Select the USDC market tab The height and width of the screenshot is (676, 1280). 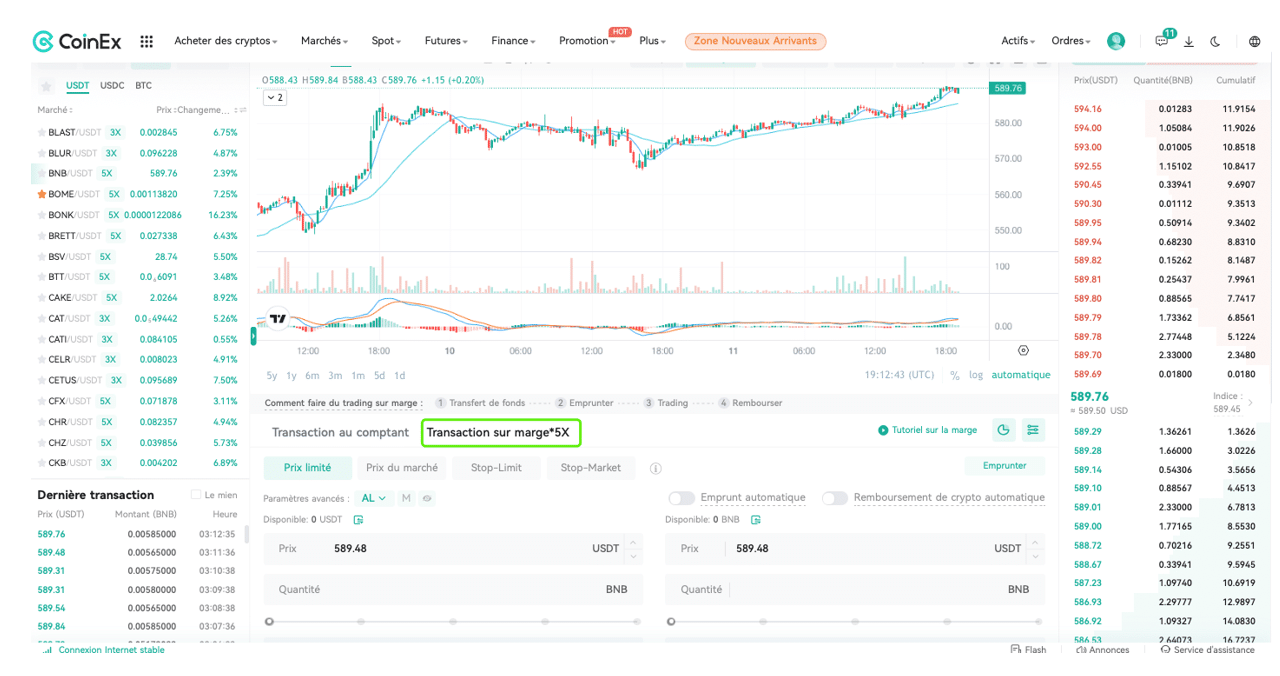click(112, 86)
